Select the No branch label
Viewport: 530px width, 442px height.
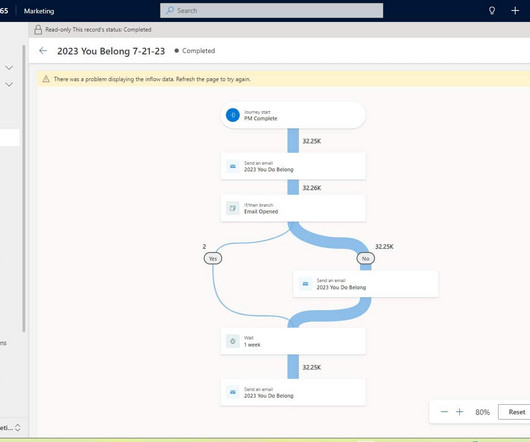(366, 259)
